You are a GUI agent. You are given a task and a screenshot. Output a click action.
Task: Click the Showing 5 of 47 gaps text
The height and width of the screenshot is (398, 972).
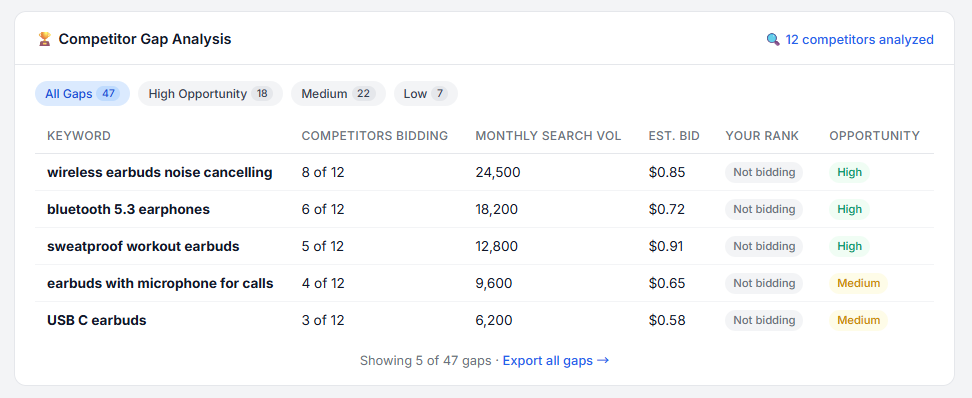pos(425,360)
